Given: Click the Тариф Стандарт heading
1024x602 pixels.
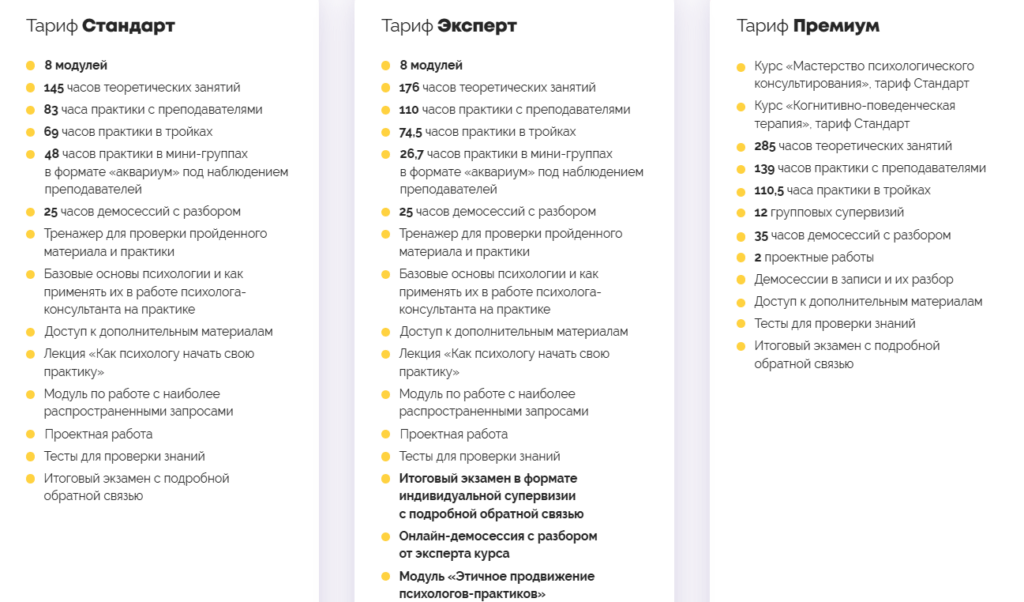Looking at the screenshot, I should [101, 26].
